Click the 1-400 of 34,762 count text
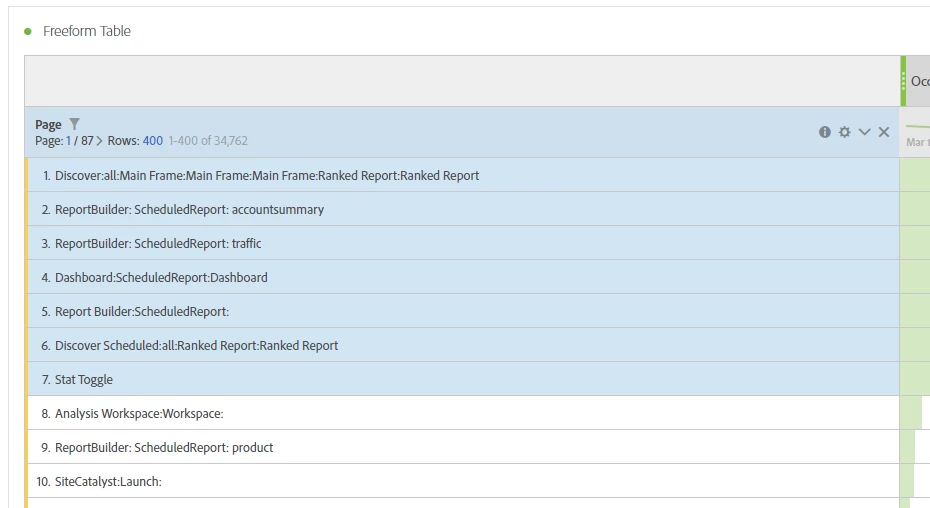This screenshot has width=930, height=508. coord(208,141)
